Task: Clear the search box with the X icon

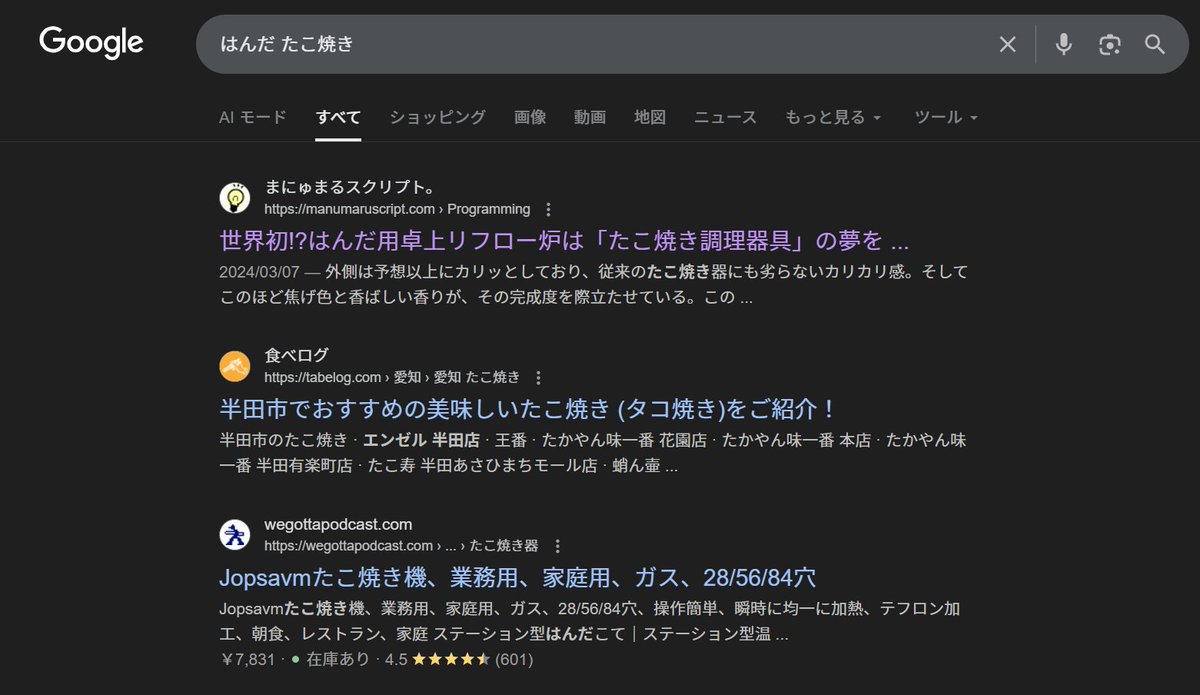Action: [1007, 44]
